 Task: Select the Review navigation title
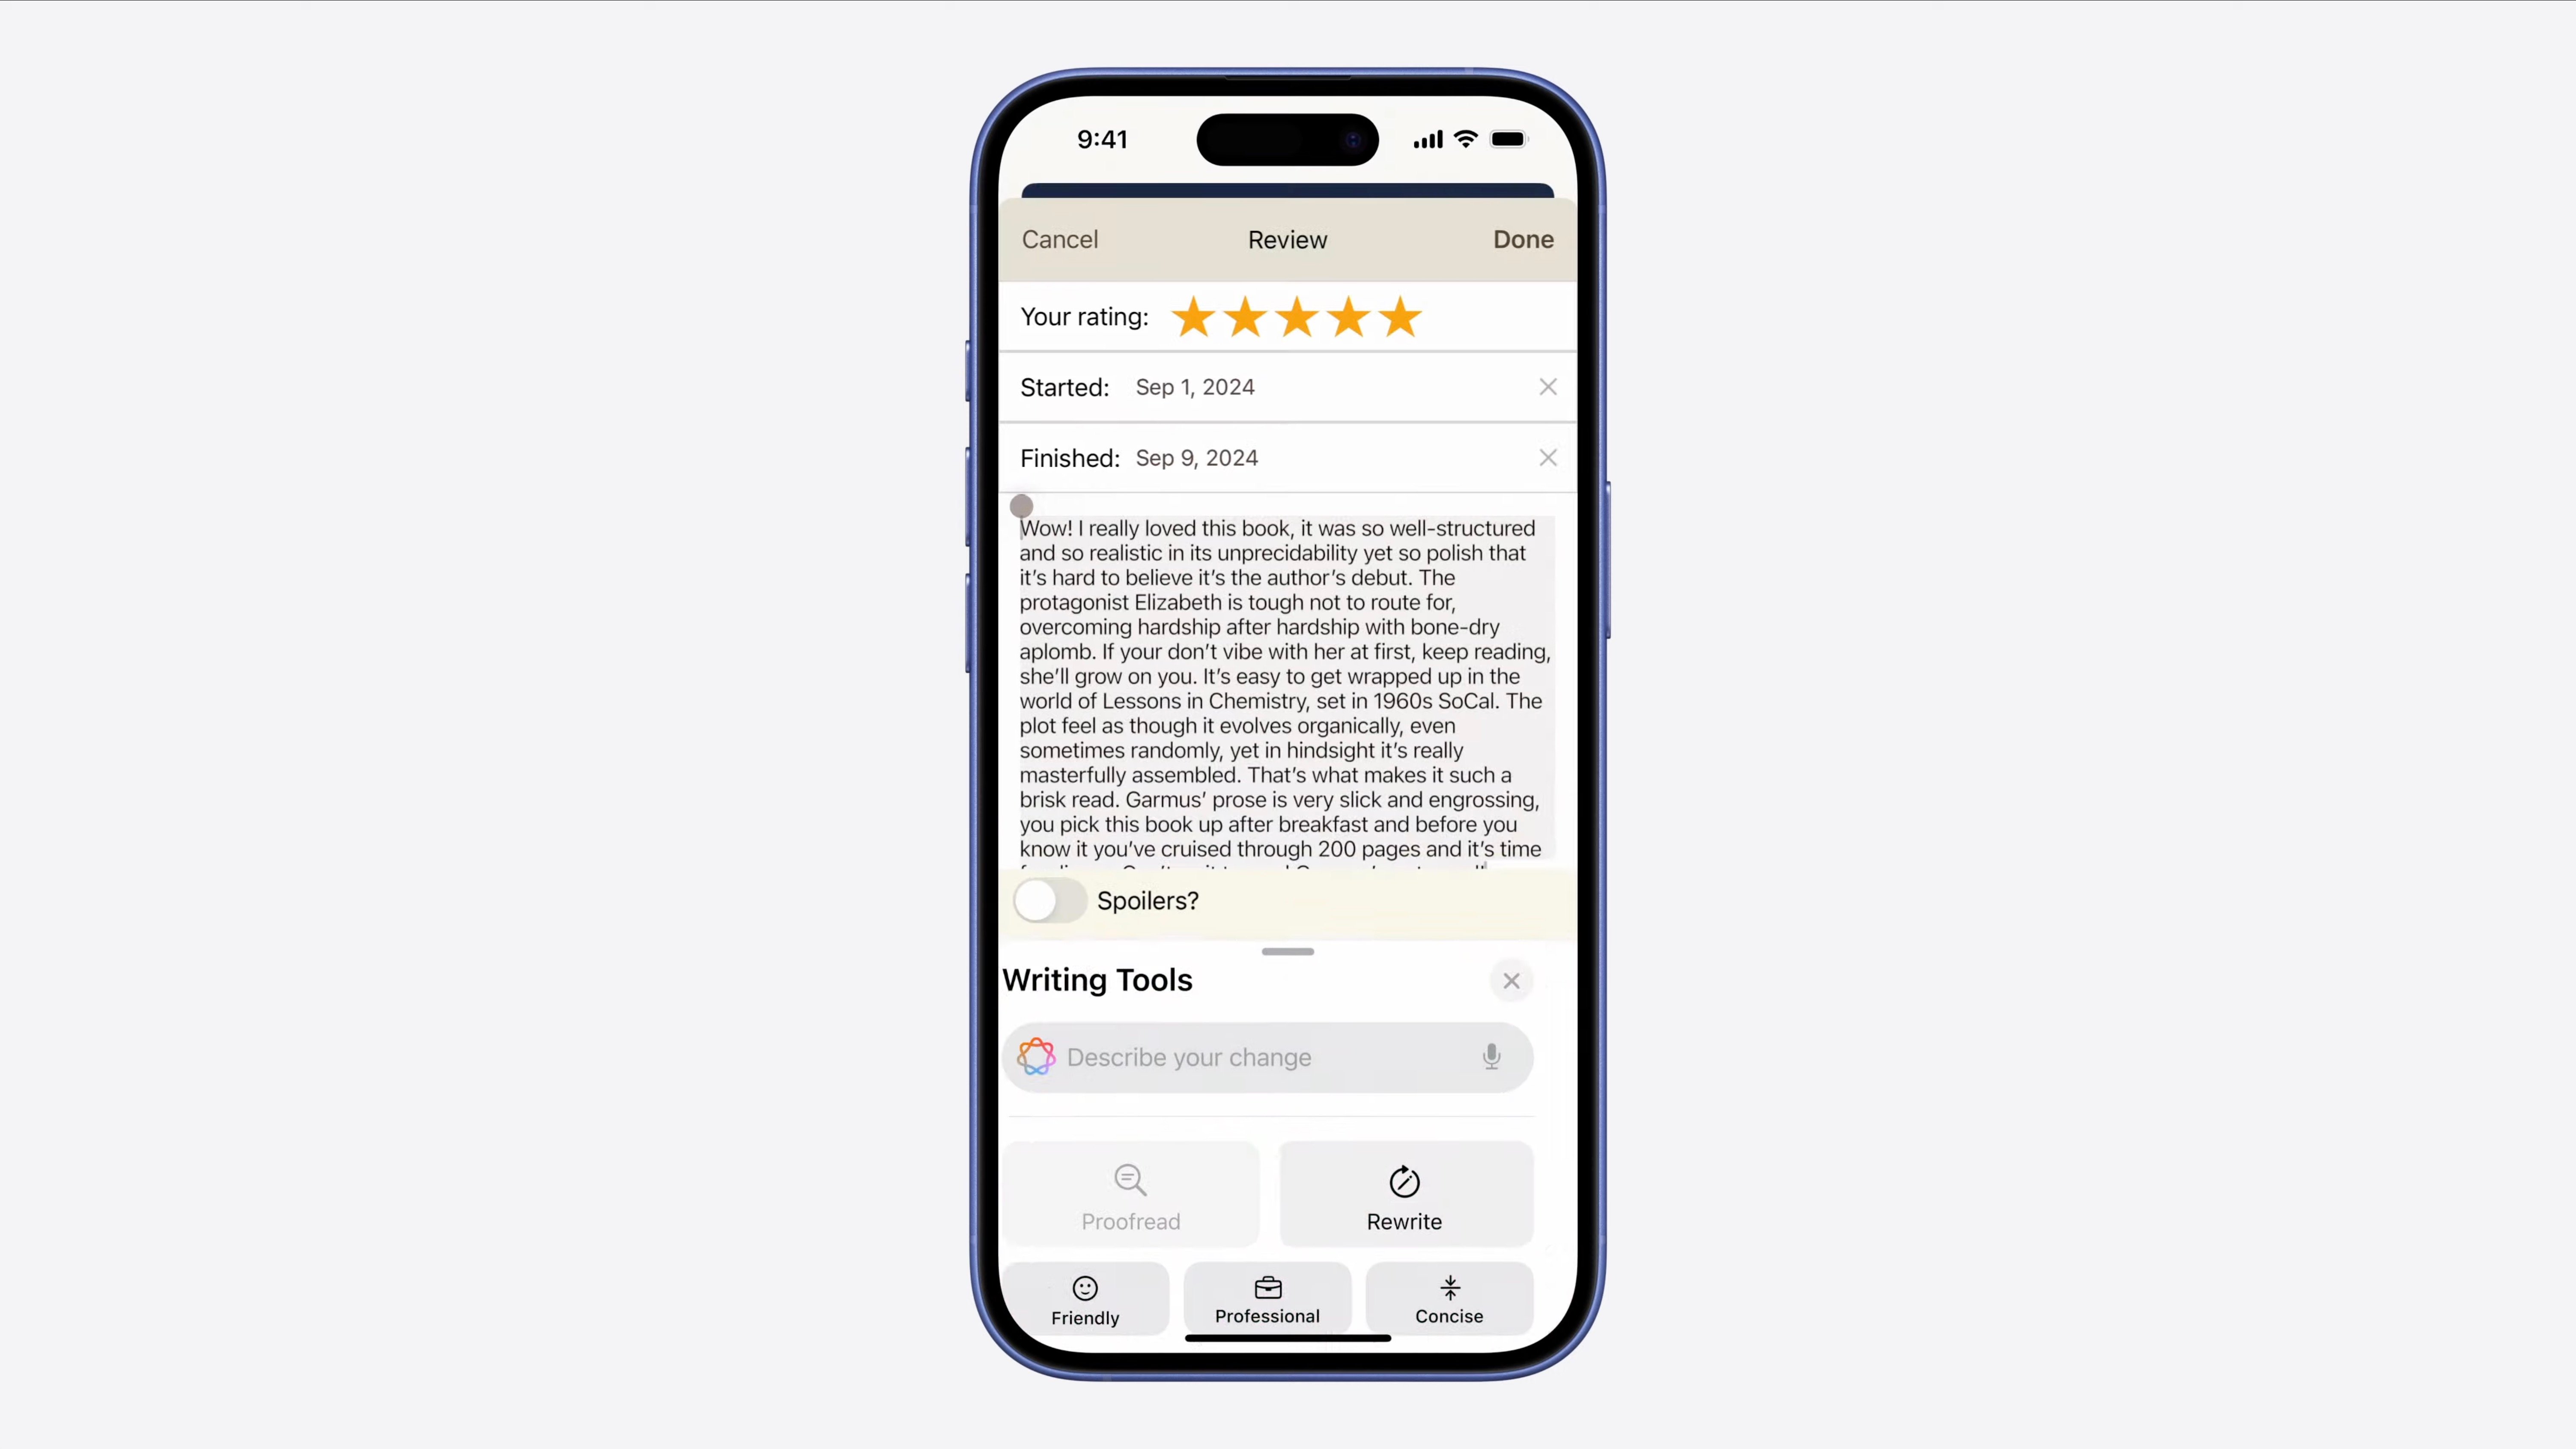pos(1288,239)
